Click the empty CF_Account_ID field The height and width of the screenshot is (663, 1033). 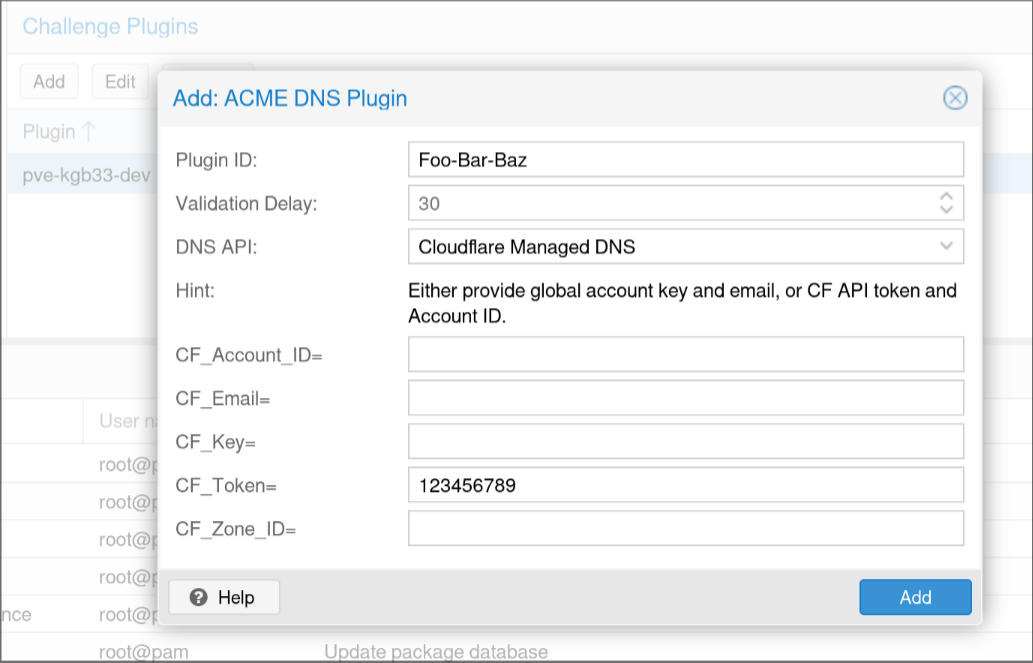[x=686, y=354]
